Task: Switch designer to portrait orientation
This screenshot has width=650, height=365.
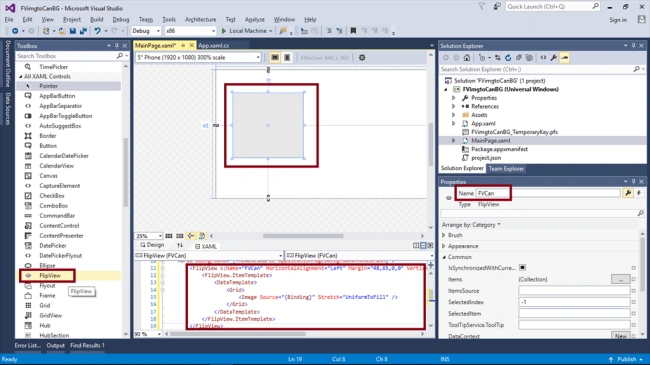Action: [287, 58]
